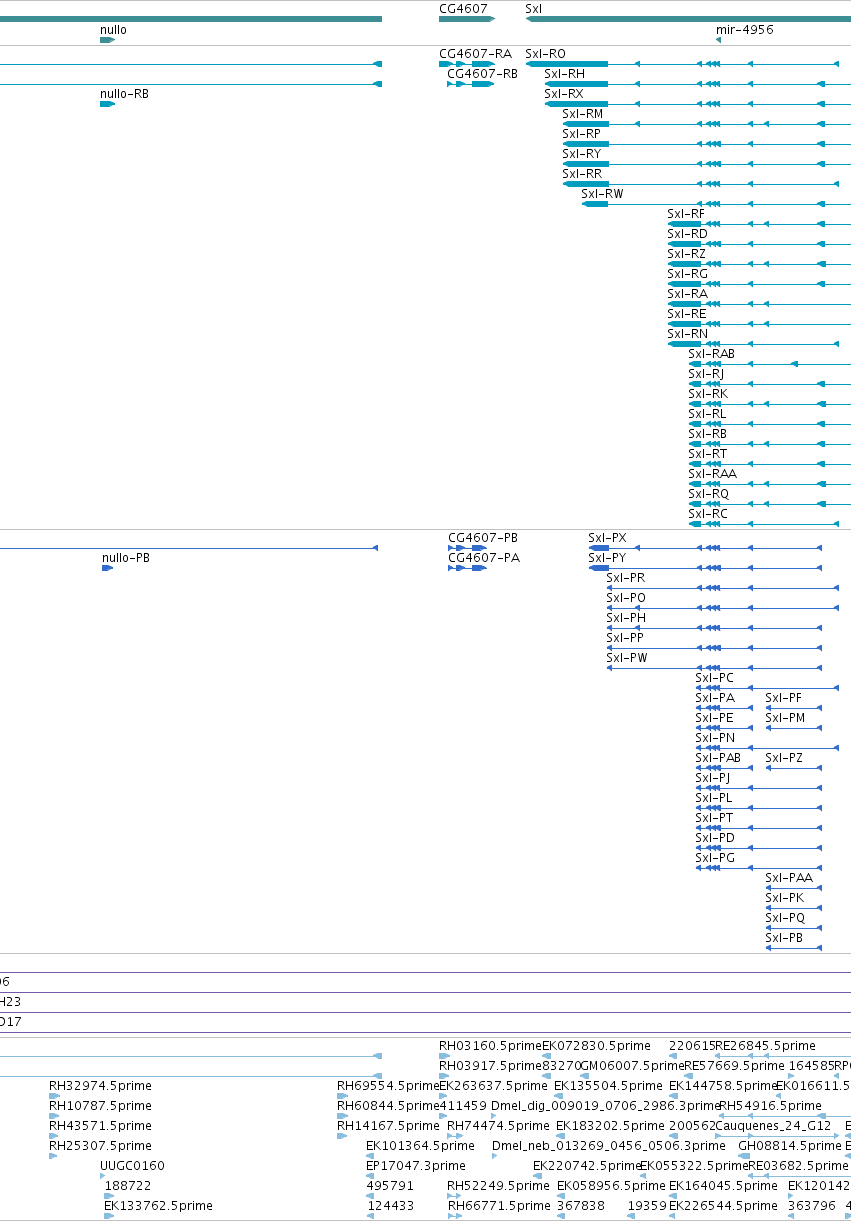This screenshot has height=1221, width=851.
Task: Click transcript label Sxl-RX
Action: click(563, 94)
